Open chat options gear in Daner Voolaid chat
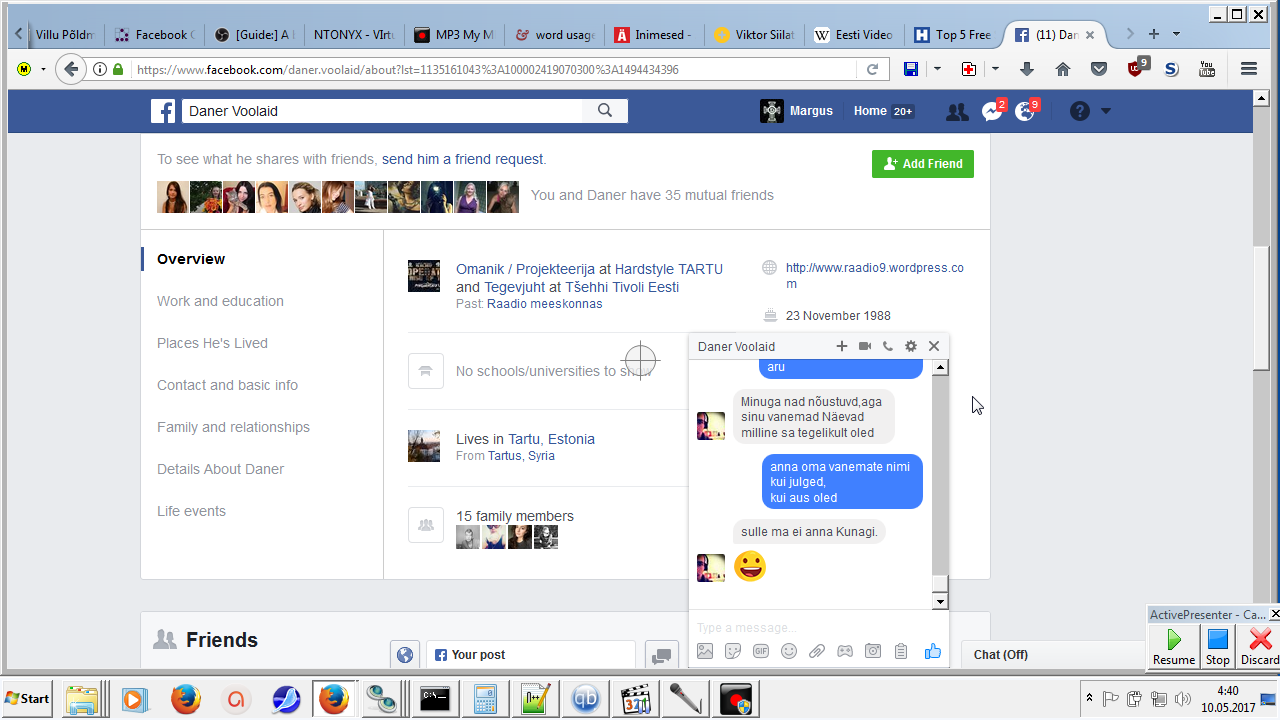This screenshot has width=1280, height=720. click(x=911, y=346)
